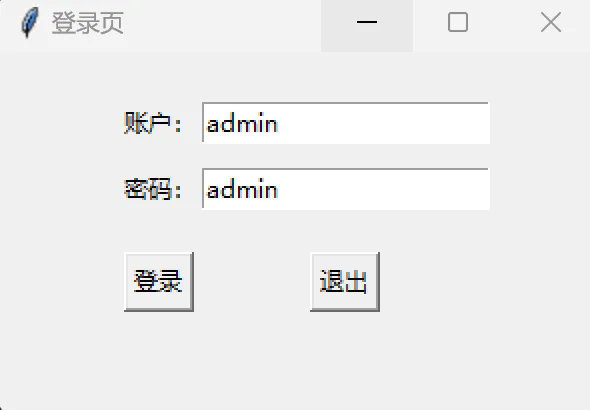Maximize the 登录页 window
Viewport: 590px width, 410px height.
[x=458, y=23]
